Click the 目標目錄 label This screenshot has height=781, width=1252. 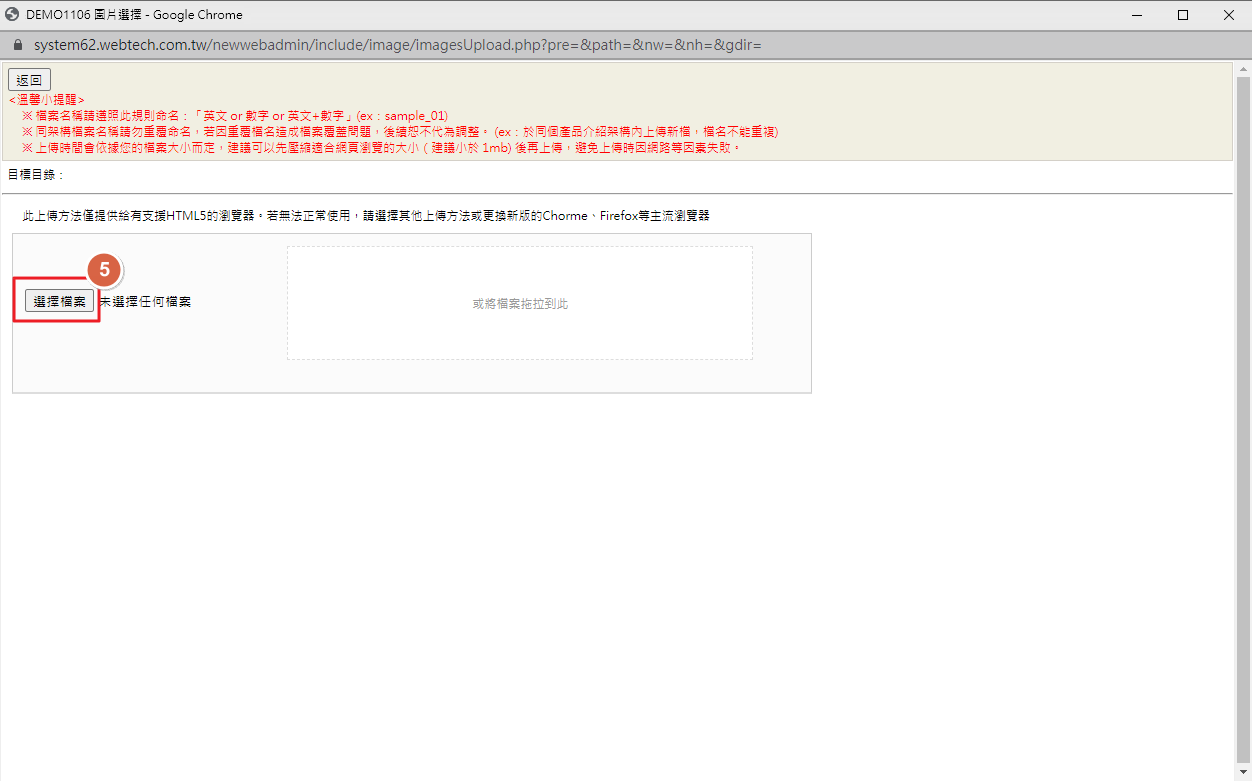pyautogui.click(x=36, y=174)
